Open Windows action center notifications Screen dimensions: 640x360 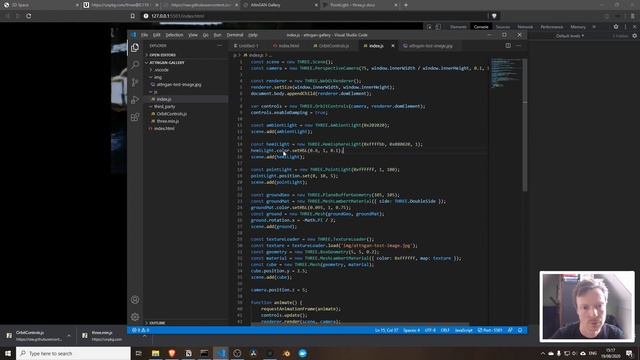629,353
